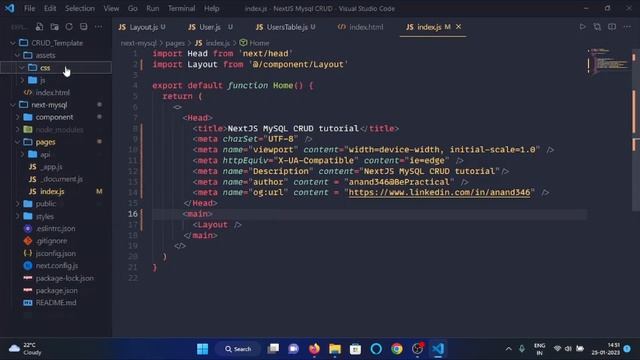
Task: Open Cortana circle icon on taskbar
Action: point(376,349)
